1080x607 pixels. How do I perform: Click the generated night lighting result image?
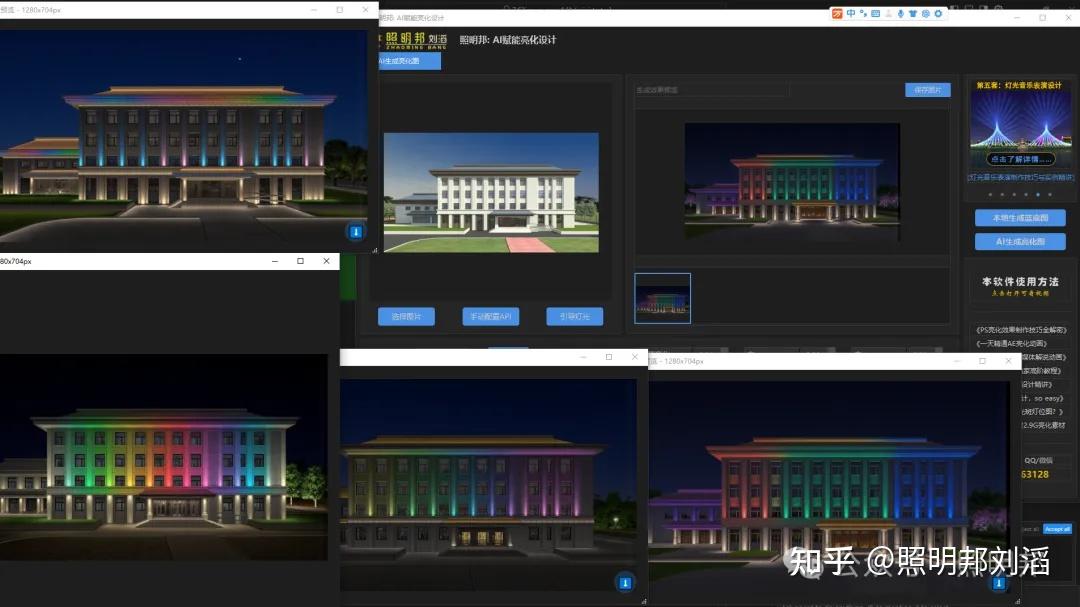(792, 183)
